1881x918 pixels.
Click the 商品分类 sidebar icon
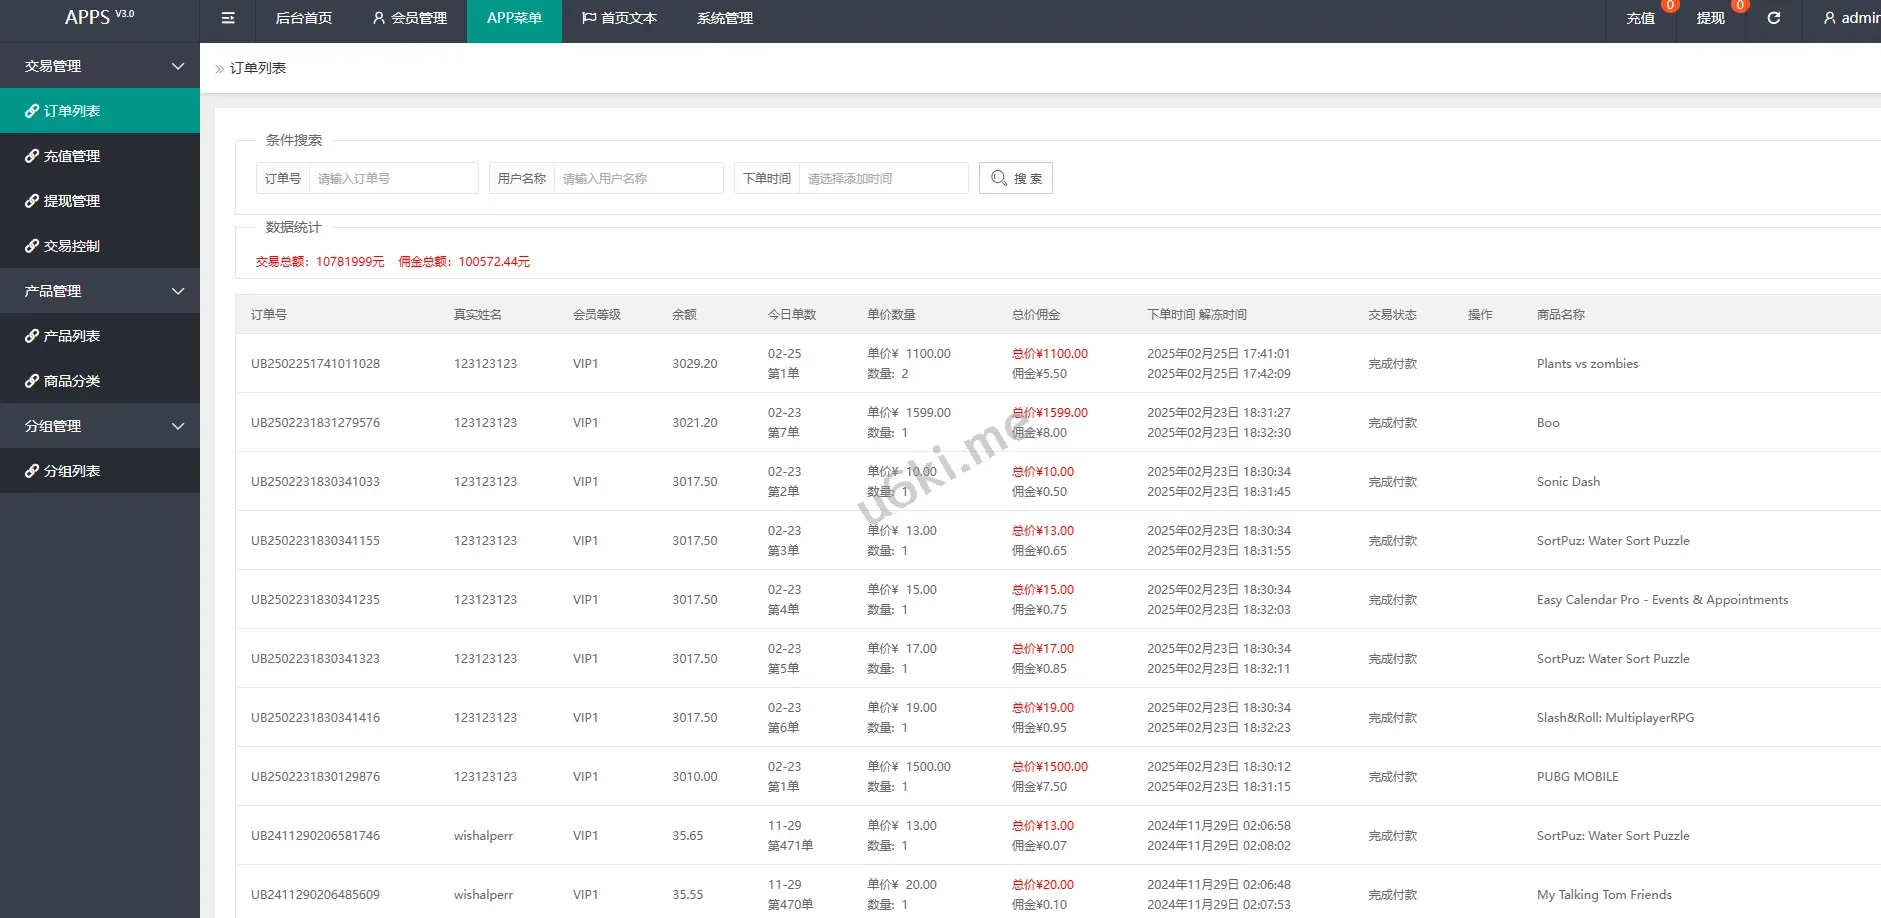point(31,381)
